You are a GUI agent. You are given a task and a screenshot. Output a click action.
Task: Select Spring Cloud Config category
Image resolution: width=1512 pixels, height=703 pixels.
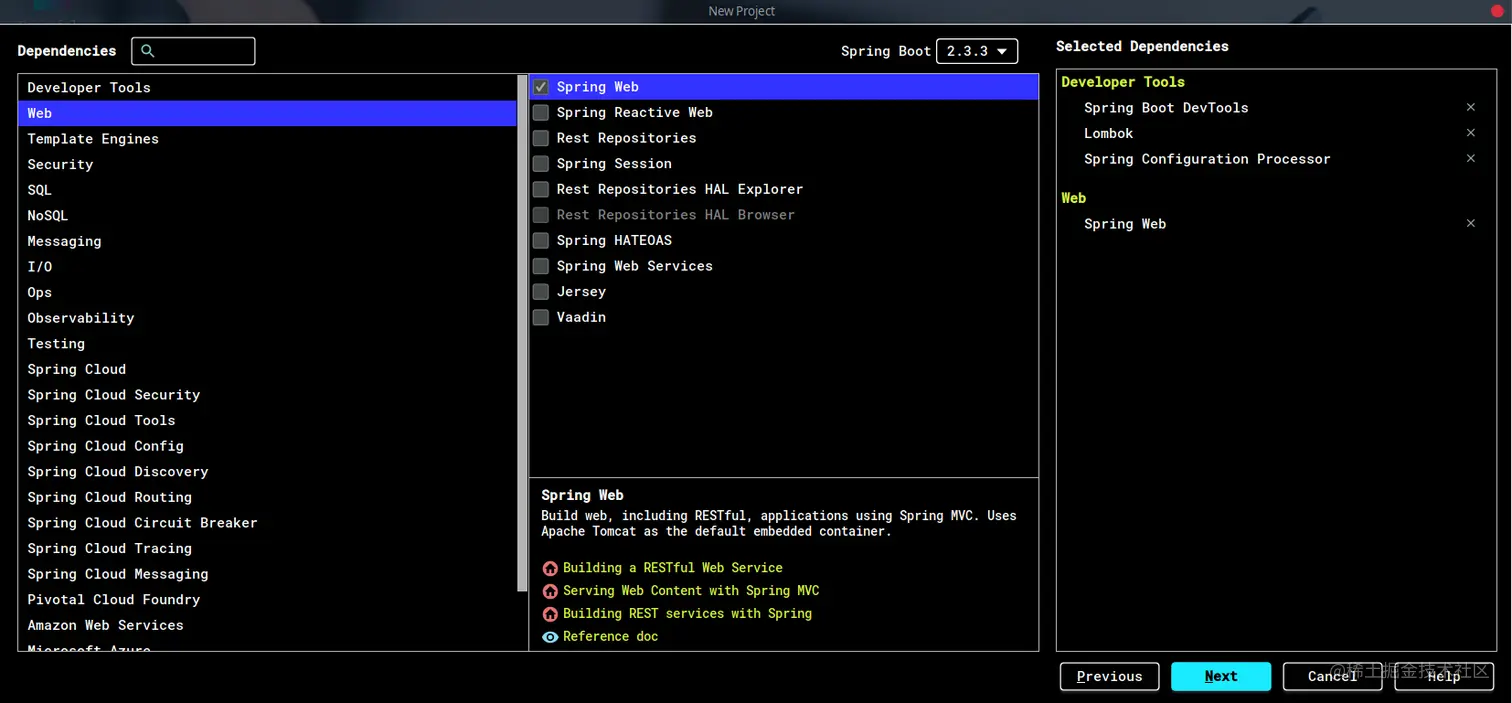click(x=268, y=446)
